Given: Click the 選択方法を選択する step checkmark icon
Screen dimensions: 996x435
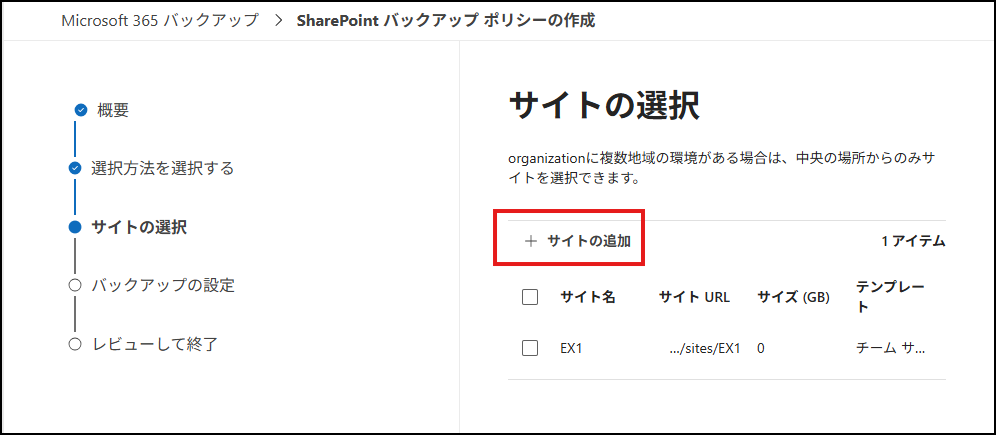Looking at the screenshot, I should [x=75, y=168].
